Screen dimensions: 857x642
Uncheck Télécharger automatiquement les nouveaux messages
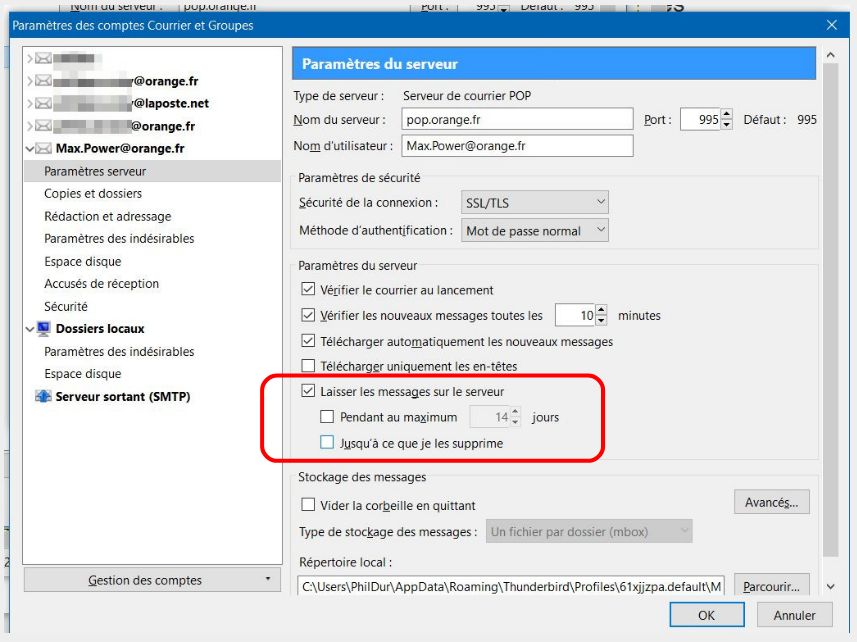tap(308, 341)
